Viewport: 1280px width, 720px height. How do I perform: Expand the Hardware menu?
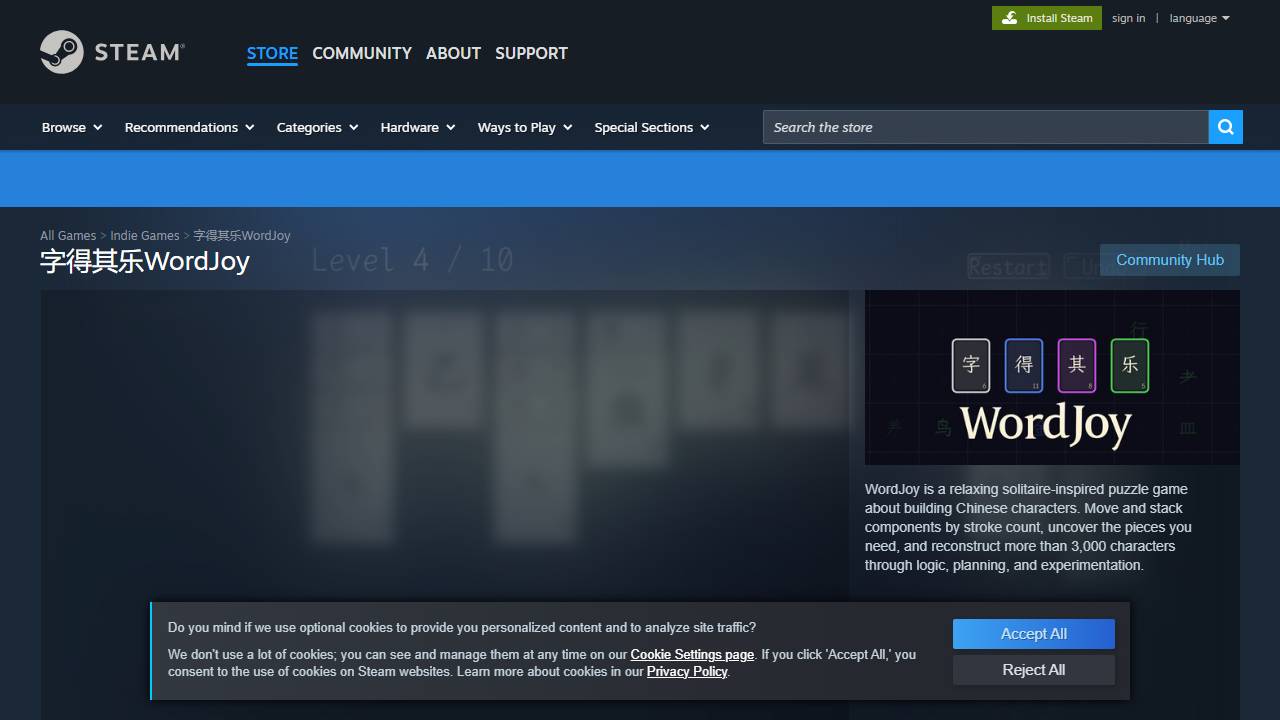coord(418,127)
